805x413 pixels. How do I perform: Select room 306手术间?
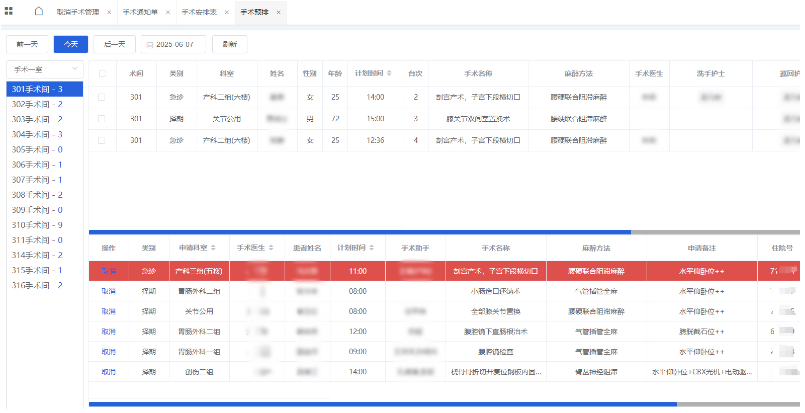[x=45, y=165]
